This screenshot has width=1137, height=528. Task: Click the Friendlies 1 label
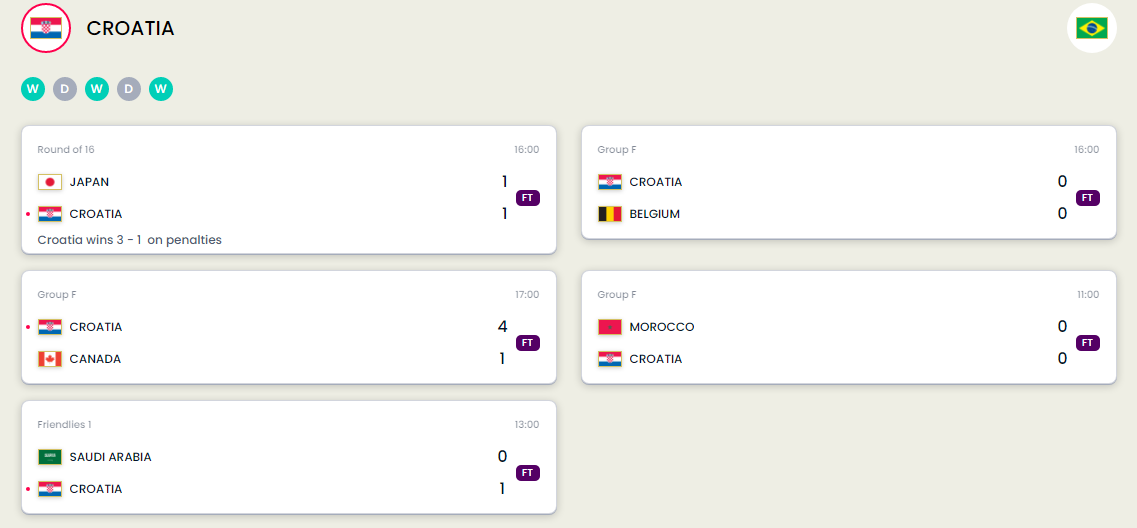click(65, 425)
